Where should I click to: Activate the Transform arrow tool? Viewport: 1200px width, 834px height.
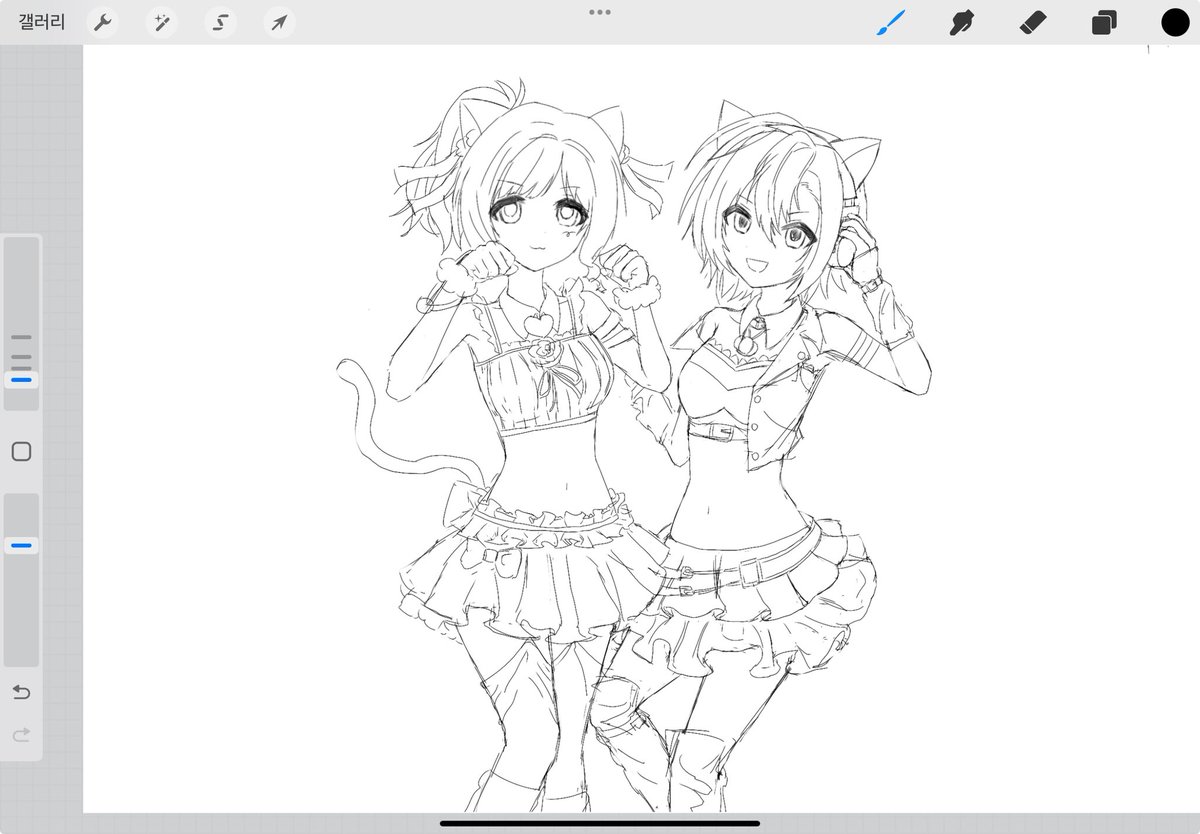[x=279, y=22]
